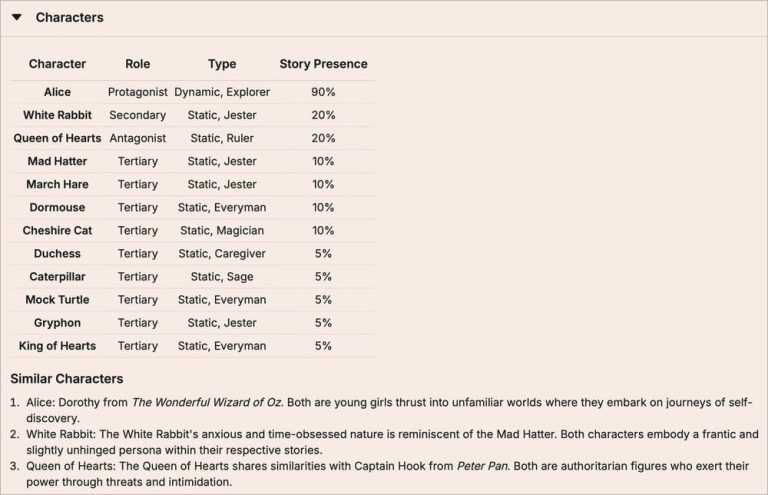Click the Cheshire Cat row name

[x=57, y=230]
